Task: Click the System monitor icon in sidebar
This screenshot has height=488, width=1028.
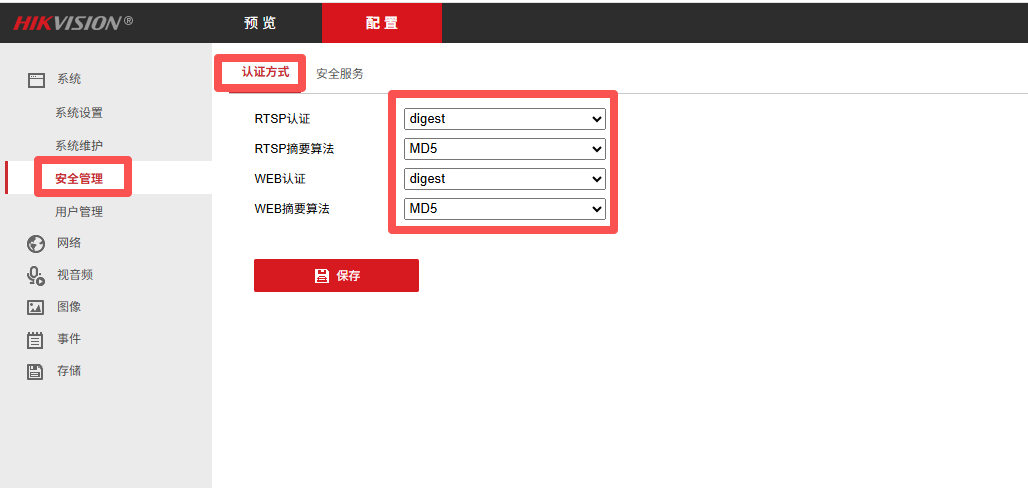Action: 36,80
